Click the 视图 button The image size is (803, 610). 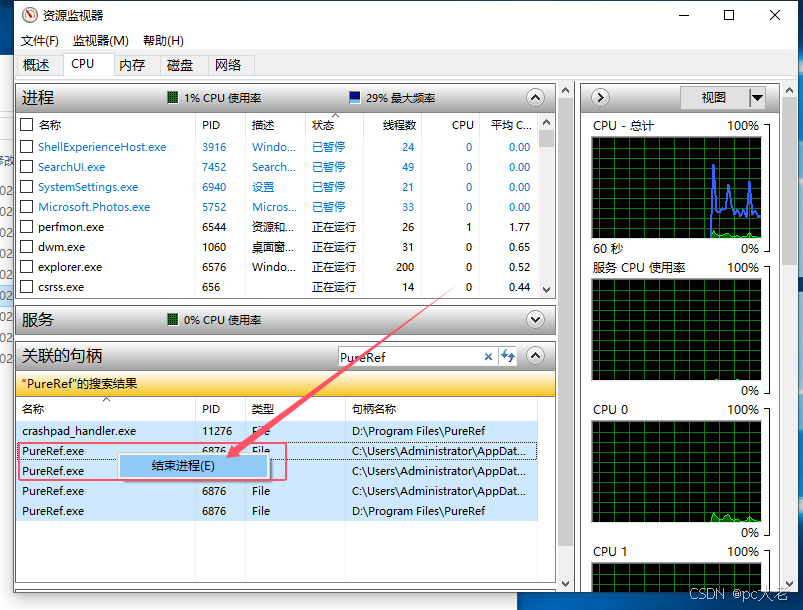[714, 97]
